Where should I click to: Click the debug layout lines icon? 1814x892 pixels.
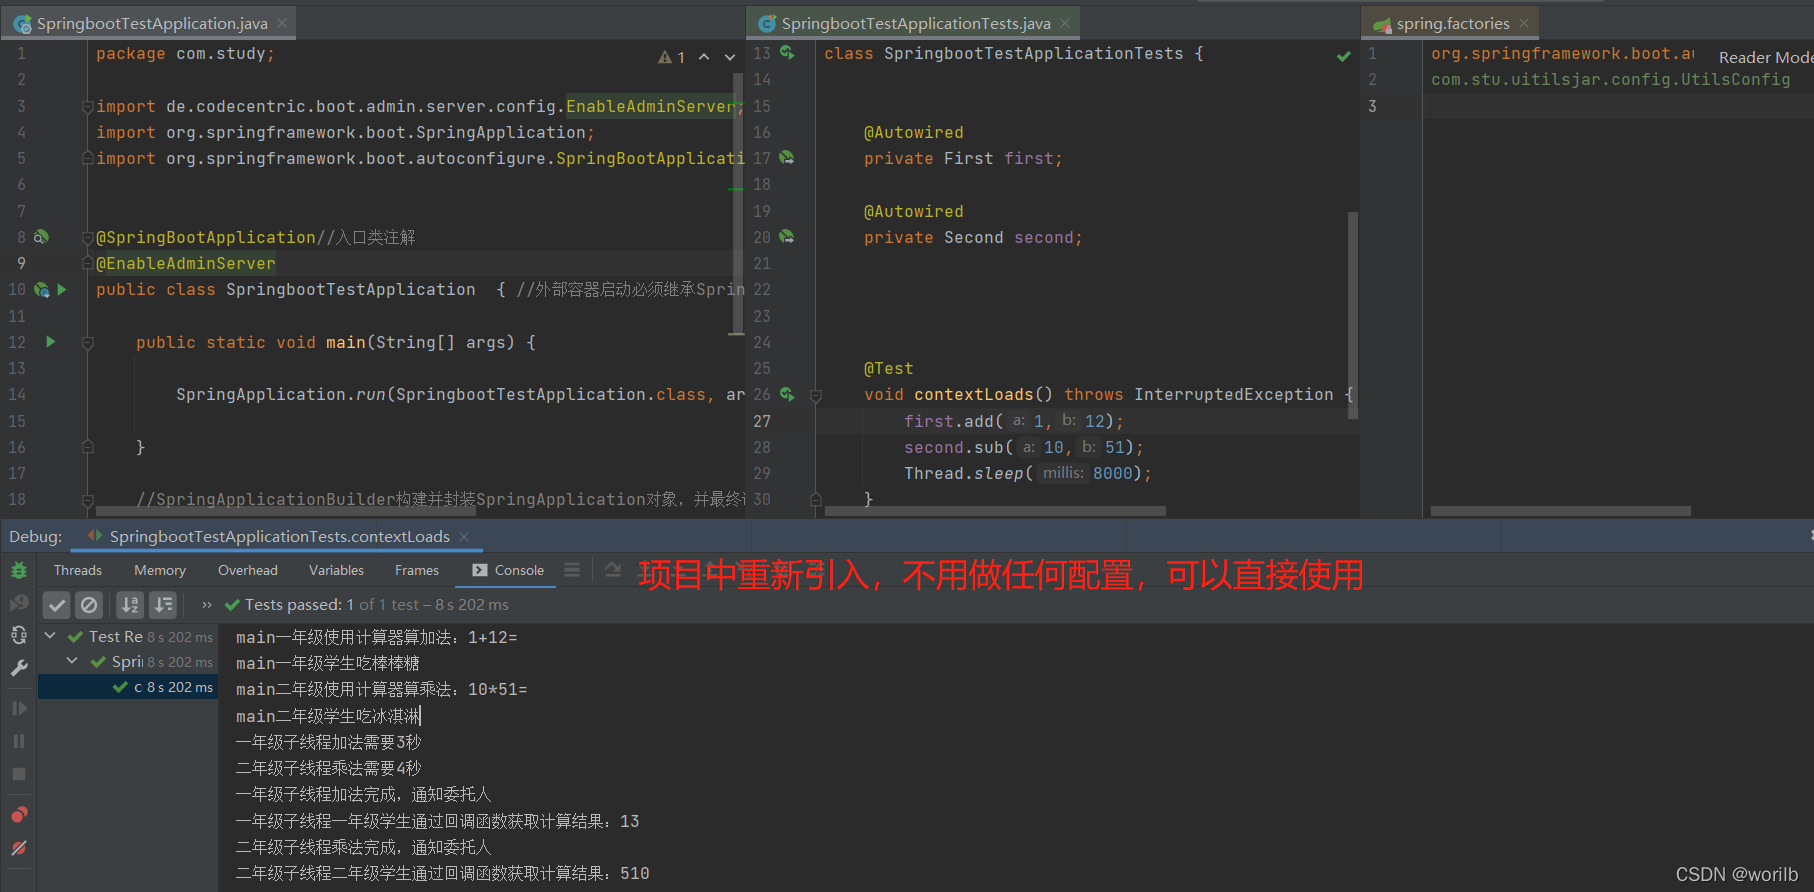572,570
